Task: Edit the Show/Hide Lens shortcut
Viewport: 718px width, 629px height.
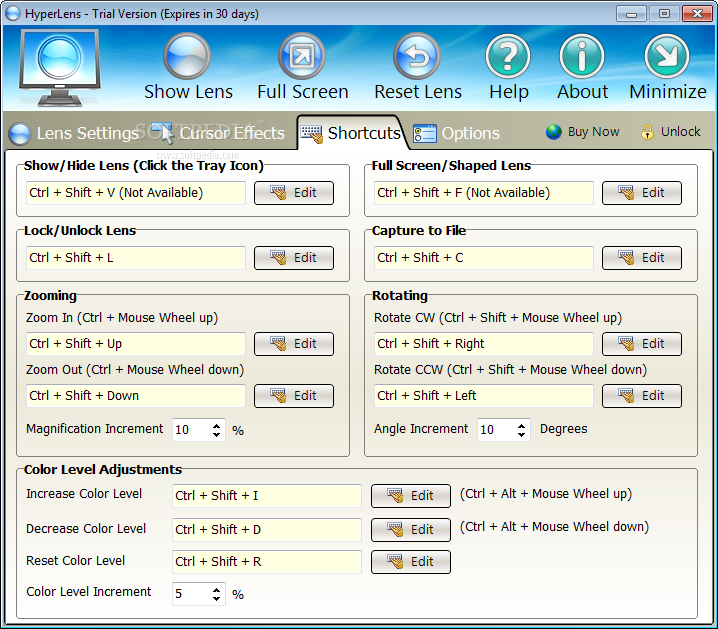Action: [x=294, y=193]
